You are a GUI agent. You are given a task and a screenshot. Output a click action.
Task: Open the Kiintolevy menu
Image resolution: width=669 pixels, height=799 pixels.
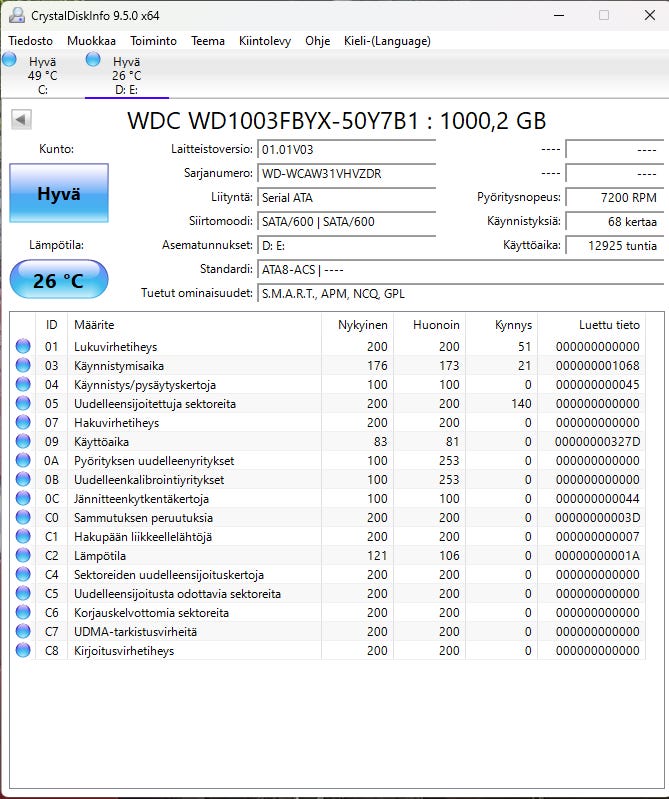(x=265, y=41)
